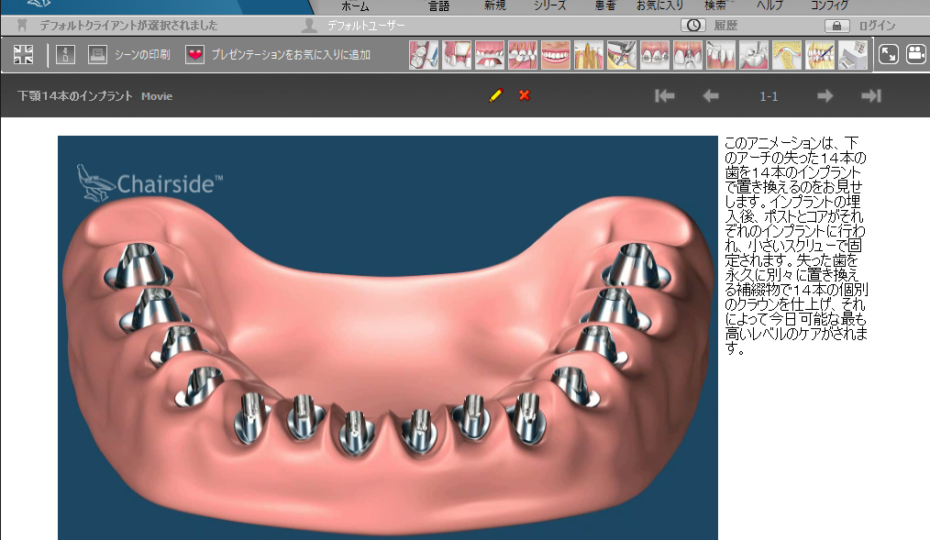The image size is (930, 540).
Task: Open the crowded teeth category icon
Action: click(523, 55)
